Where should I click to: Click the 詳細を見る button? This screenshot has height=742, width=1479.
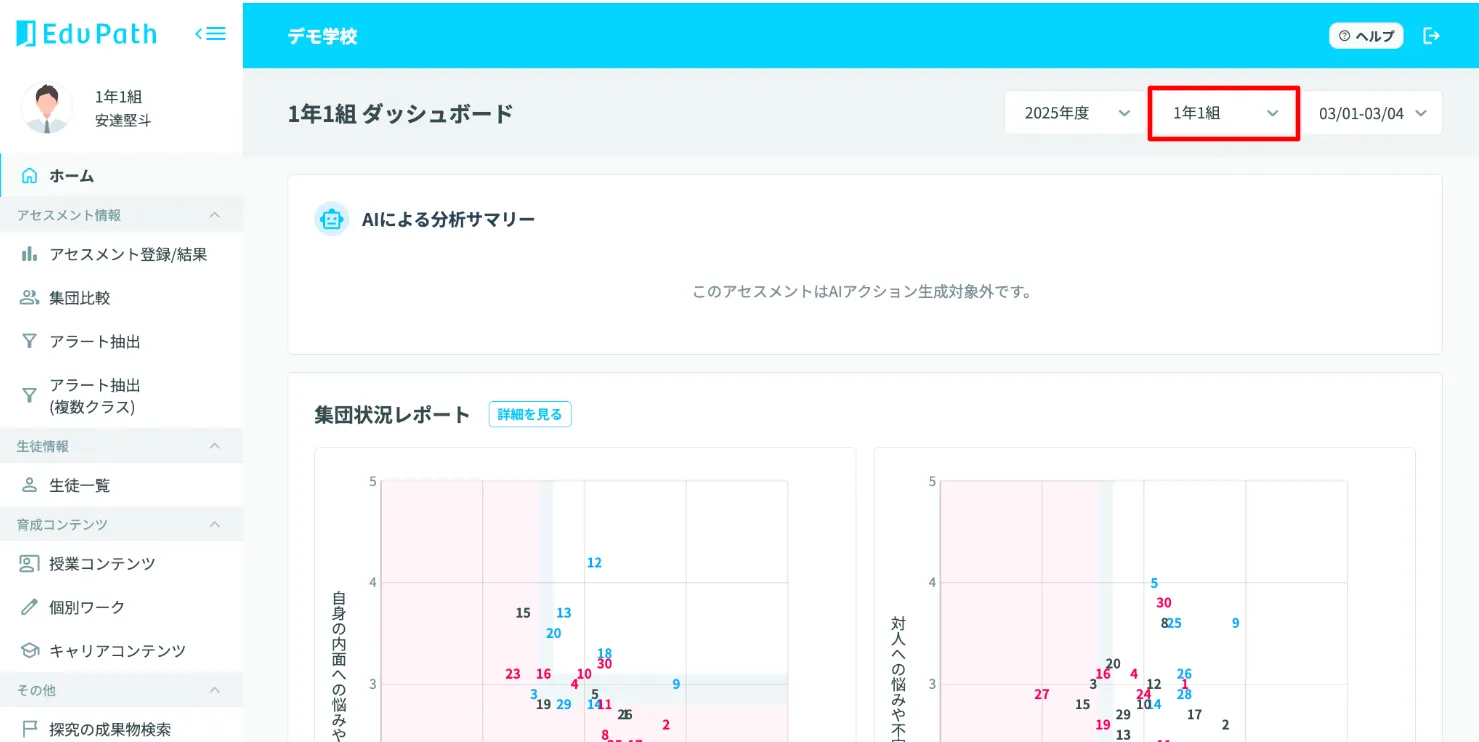point(530,414)
